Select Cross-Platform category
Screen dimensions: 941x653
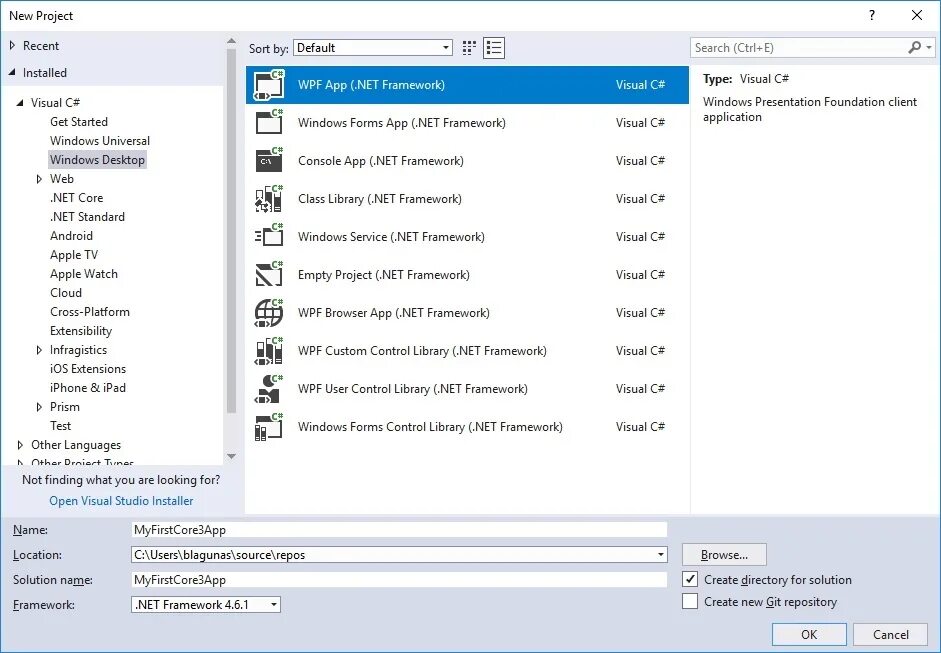tap(89, 312)
